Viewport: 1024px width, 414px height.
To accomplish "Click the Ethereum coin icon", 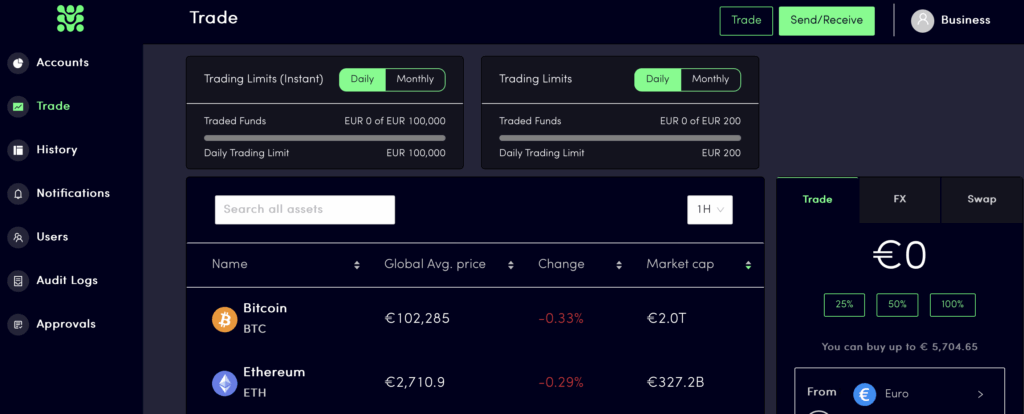I will pos(225,383).
